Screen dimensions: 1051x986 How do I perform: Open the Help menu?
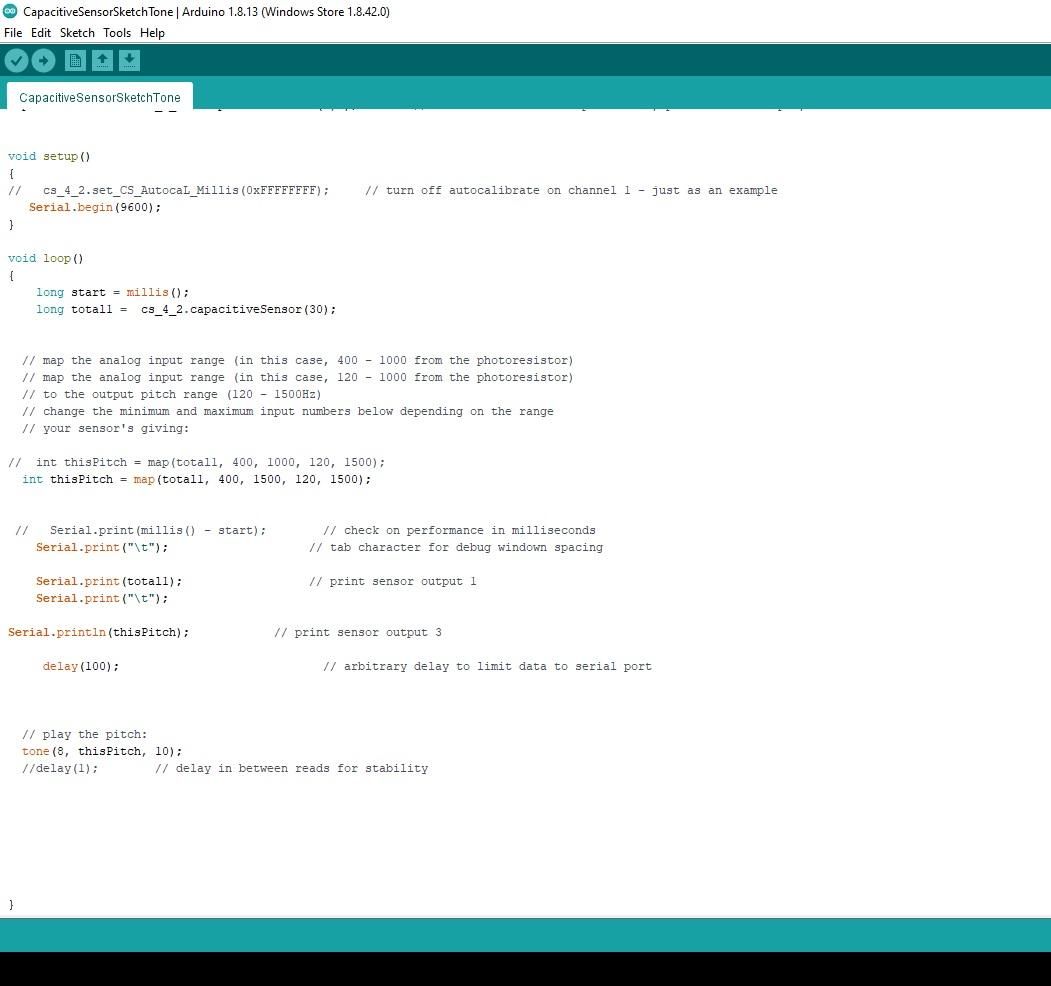[x=152, y=33]
